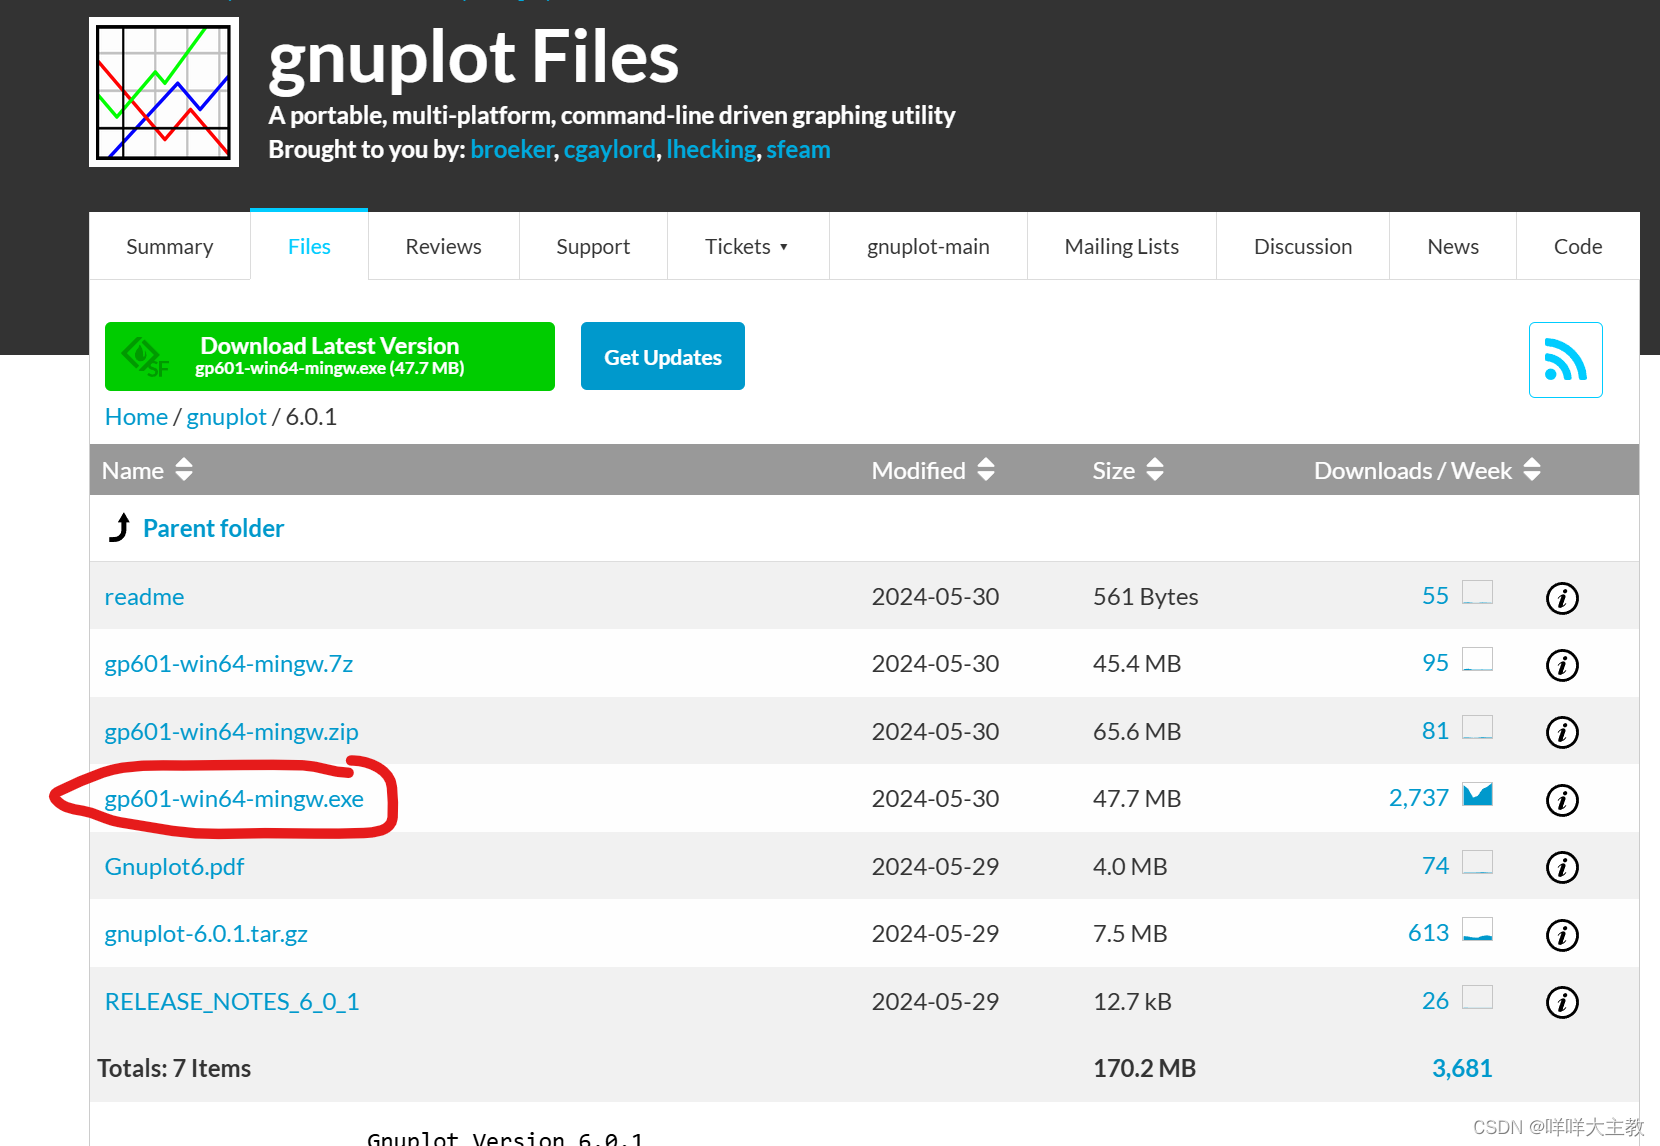
Task: Open the Mailing Lists tab
Action: coord(1122,246)
